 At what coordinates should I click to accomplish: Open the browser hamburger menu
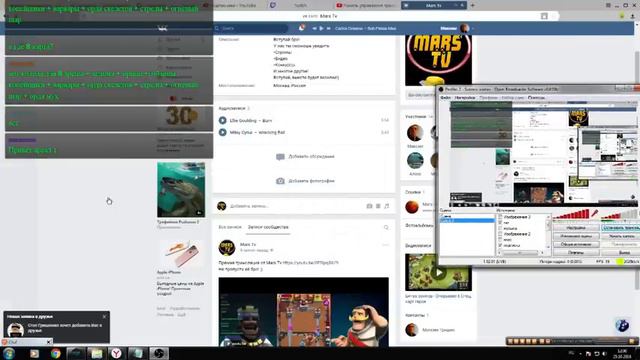pos(608,5)
